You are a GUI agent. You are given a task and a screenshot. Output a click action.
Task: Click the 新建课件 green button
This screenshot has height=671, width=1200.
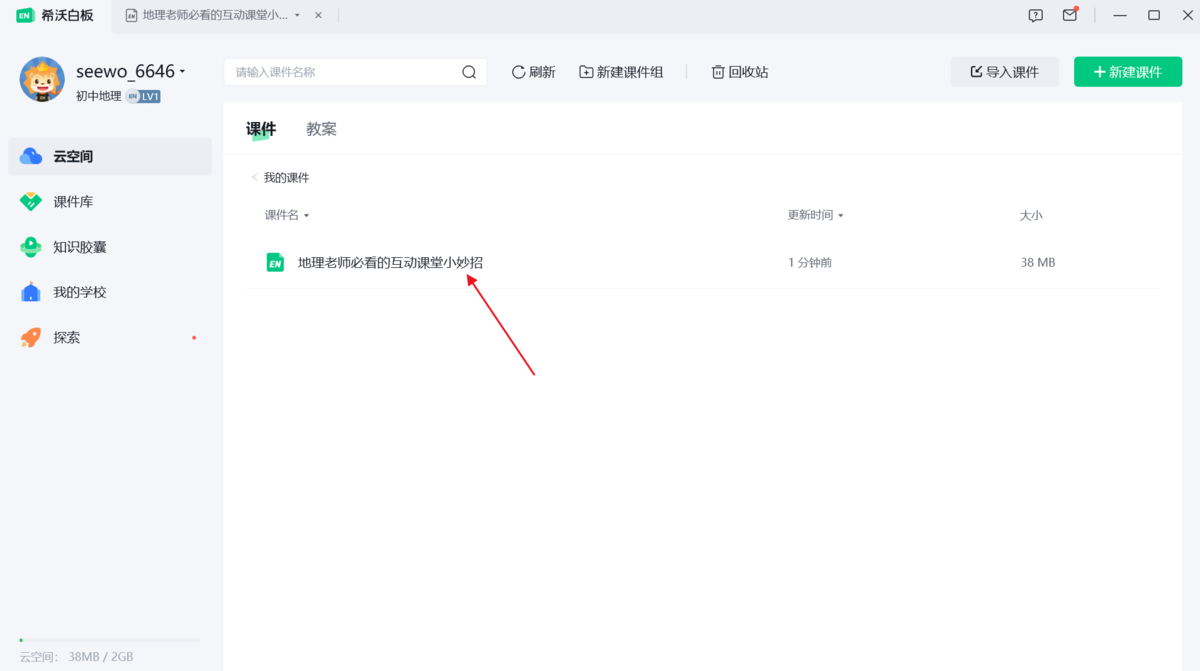1127,71
